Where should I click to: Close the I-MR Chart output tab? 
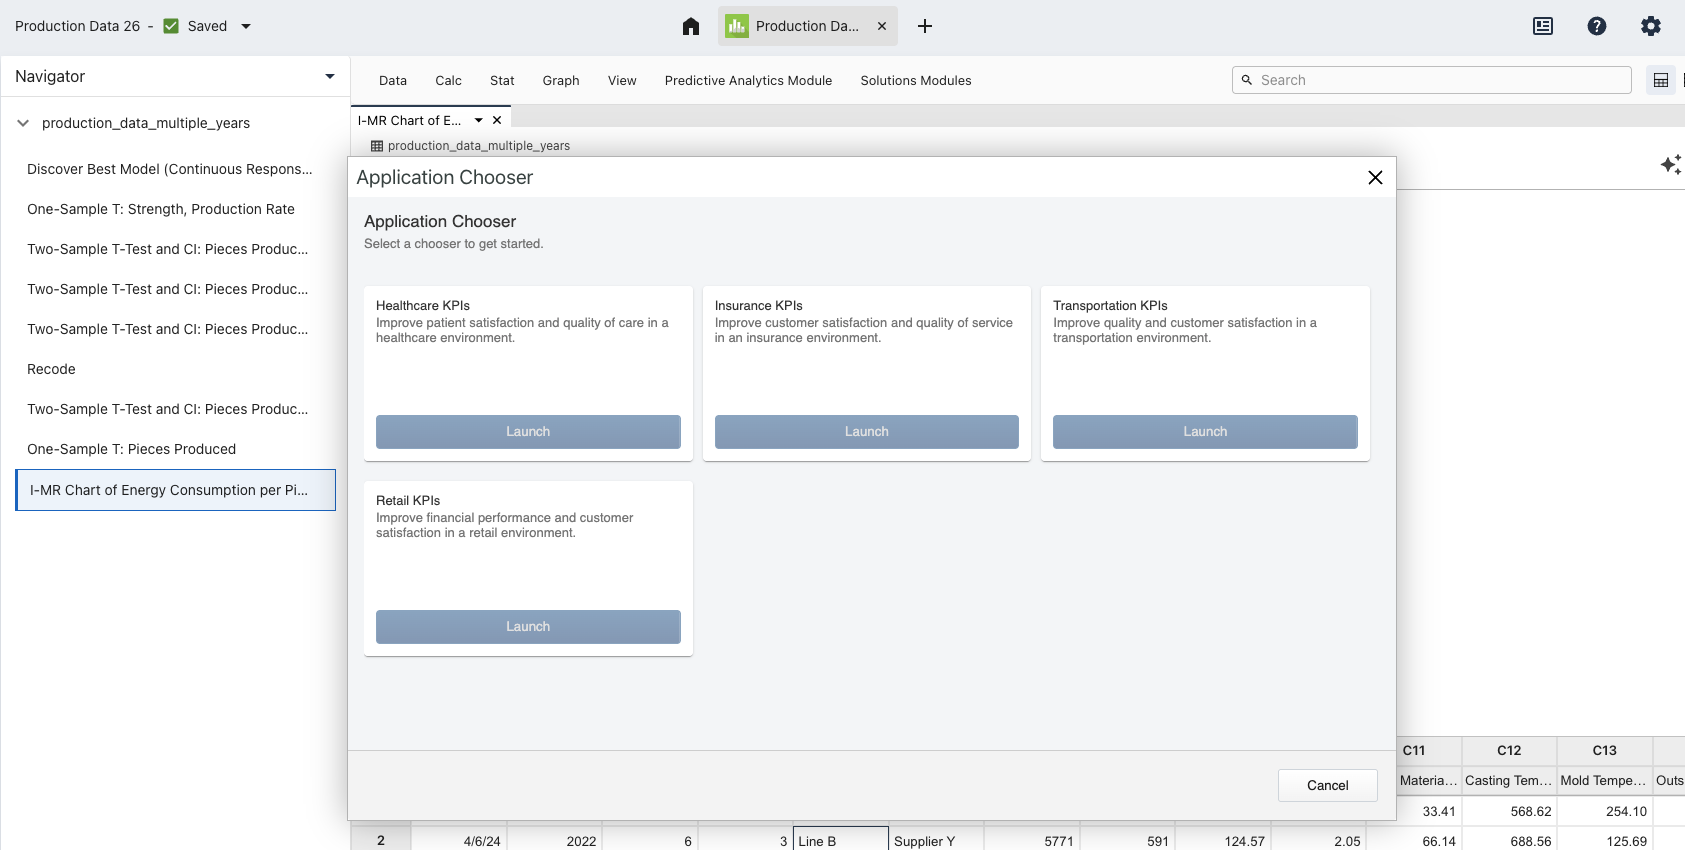[x=497, y=120]
